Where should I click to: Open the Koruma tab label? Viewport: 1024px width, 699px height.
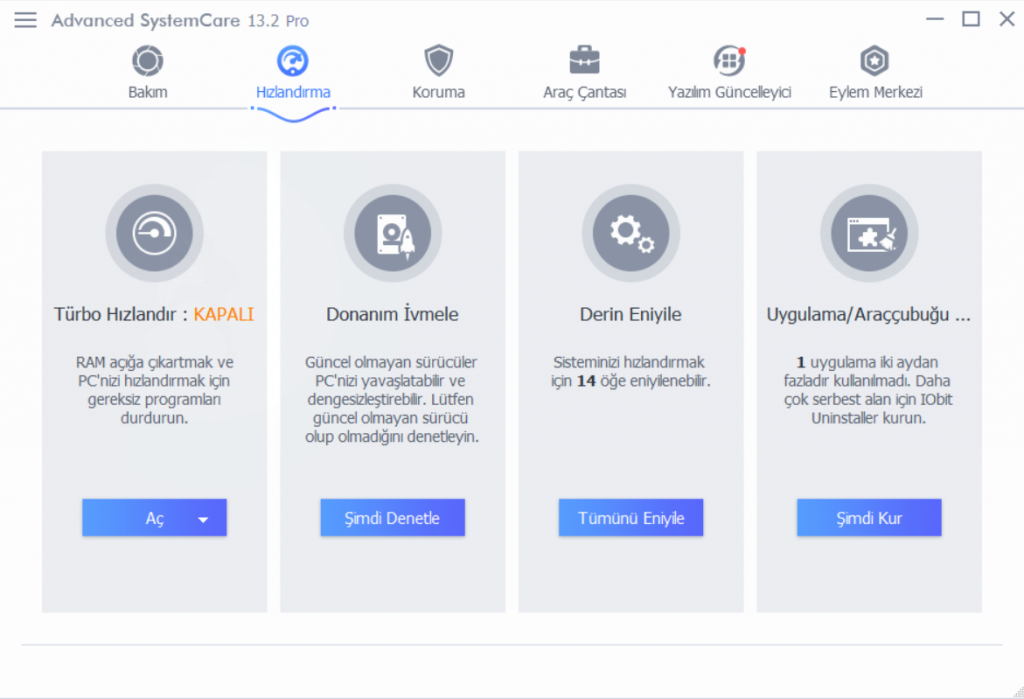point(438,92)
